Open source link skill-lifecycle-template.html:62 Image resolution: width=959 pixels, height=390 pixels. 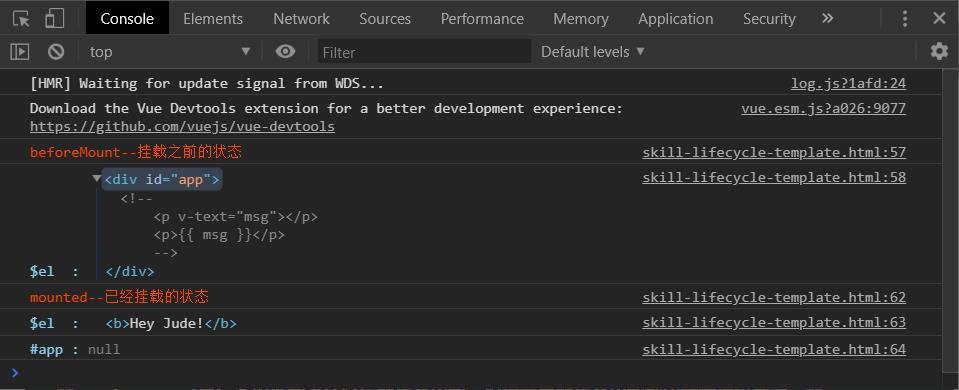(x=774, y=297)
